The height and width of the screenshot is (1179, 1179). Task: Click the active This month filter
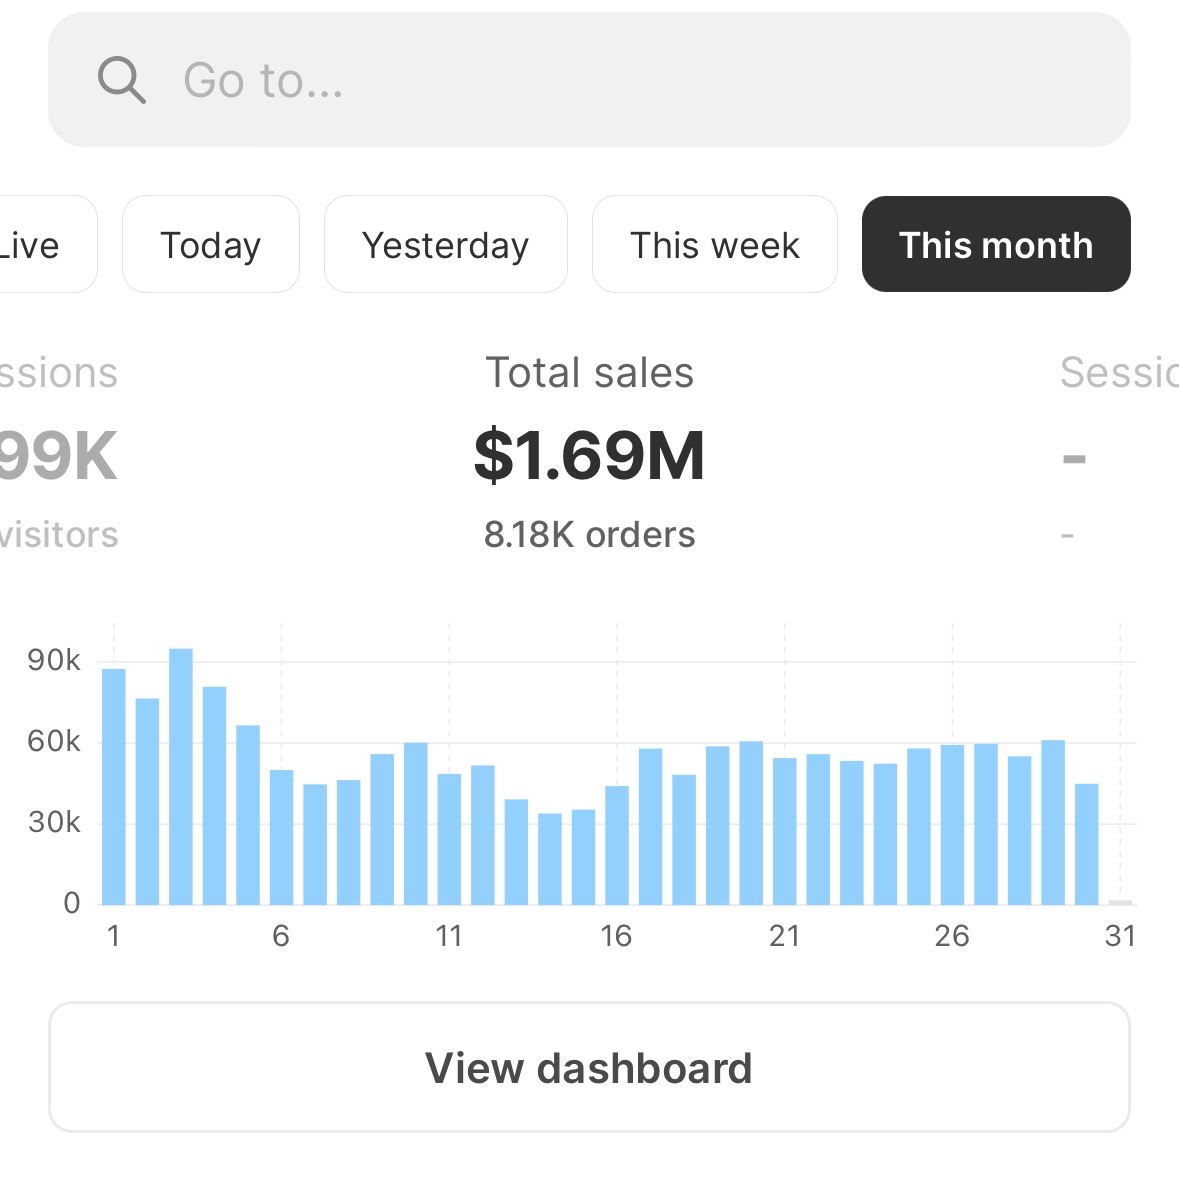pyautogui.click(x=996, y=244)
